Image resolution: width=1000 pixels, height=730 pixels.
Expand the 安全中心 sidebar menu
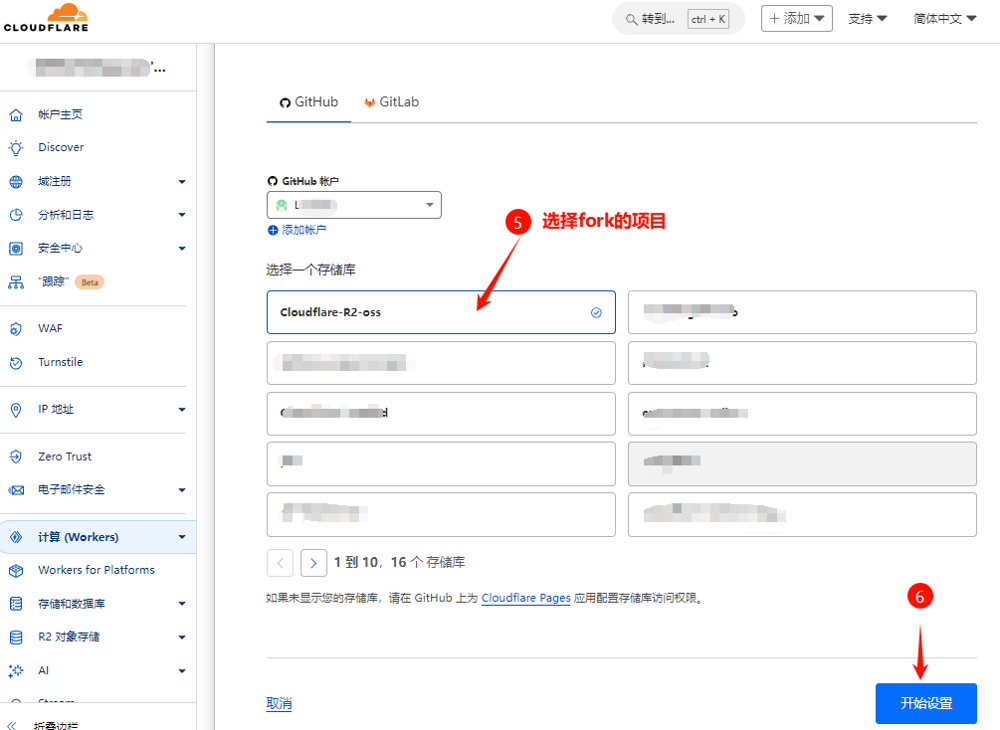click(181, 248)
